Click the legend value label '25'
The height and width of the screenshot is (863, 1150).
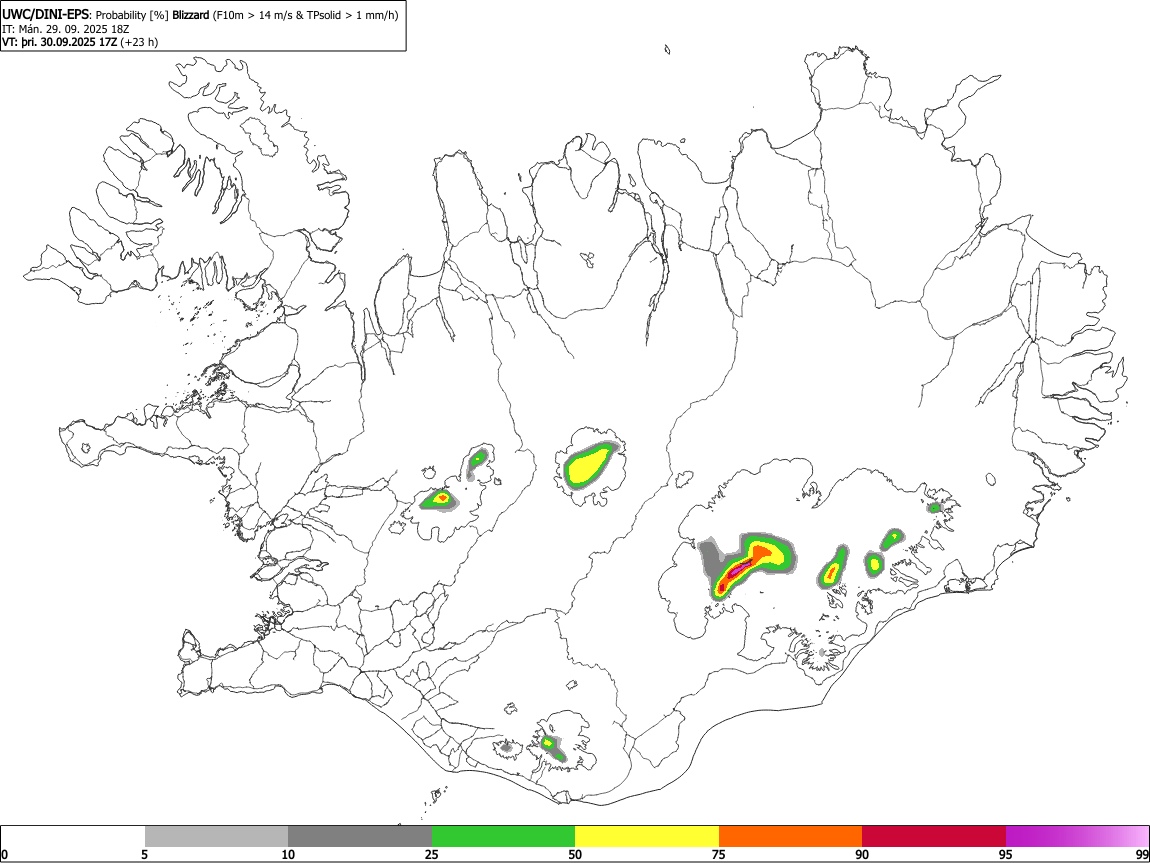pyautogui.click(x=432, y=855)
